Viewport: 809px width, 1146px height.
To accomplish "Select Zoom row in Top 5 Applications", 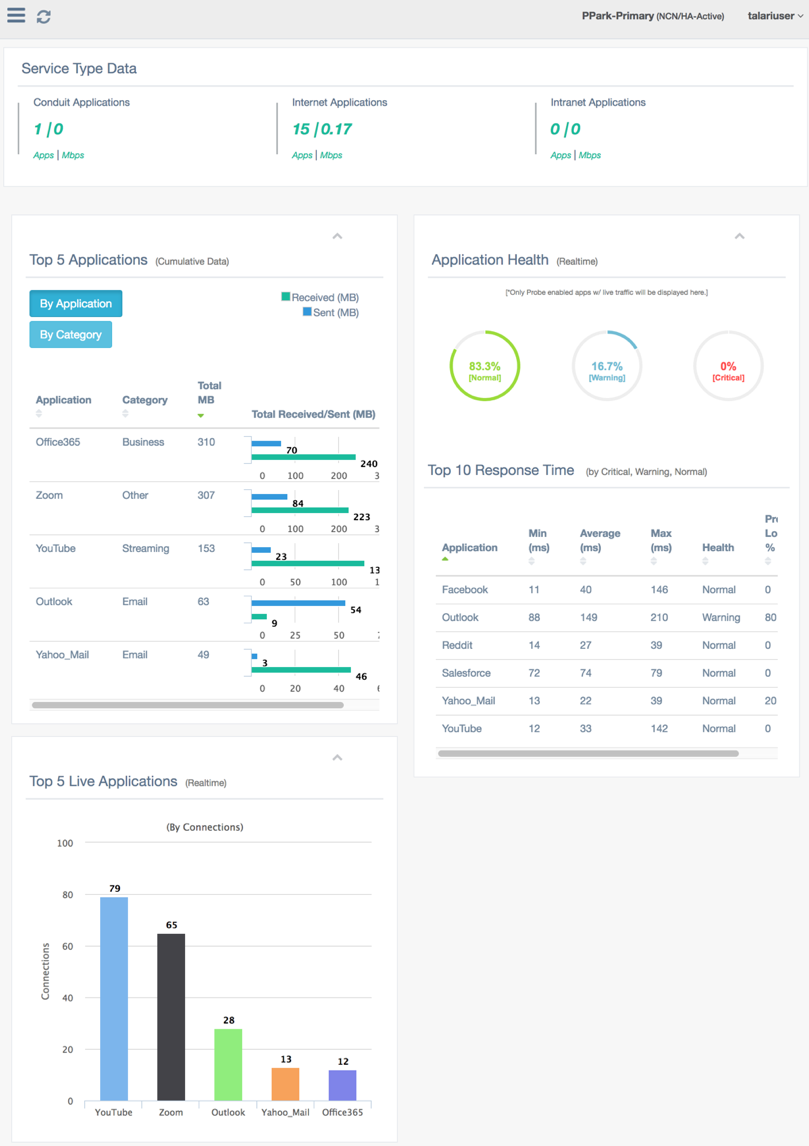I will [x=205, y=508].
